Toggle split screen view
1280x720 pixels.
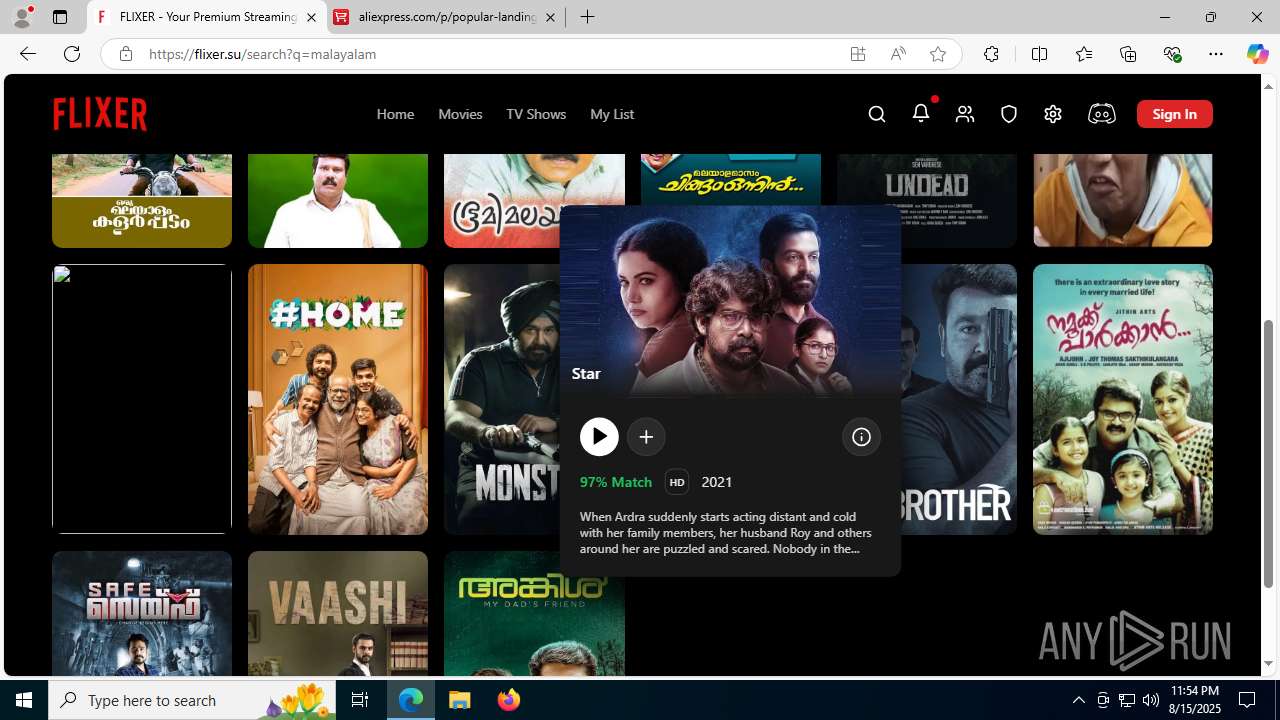coord(1039,54)
